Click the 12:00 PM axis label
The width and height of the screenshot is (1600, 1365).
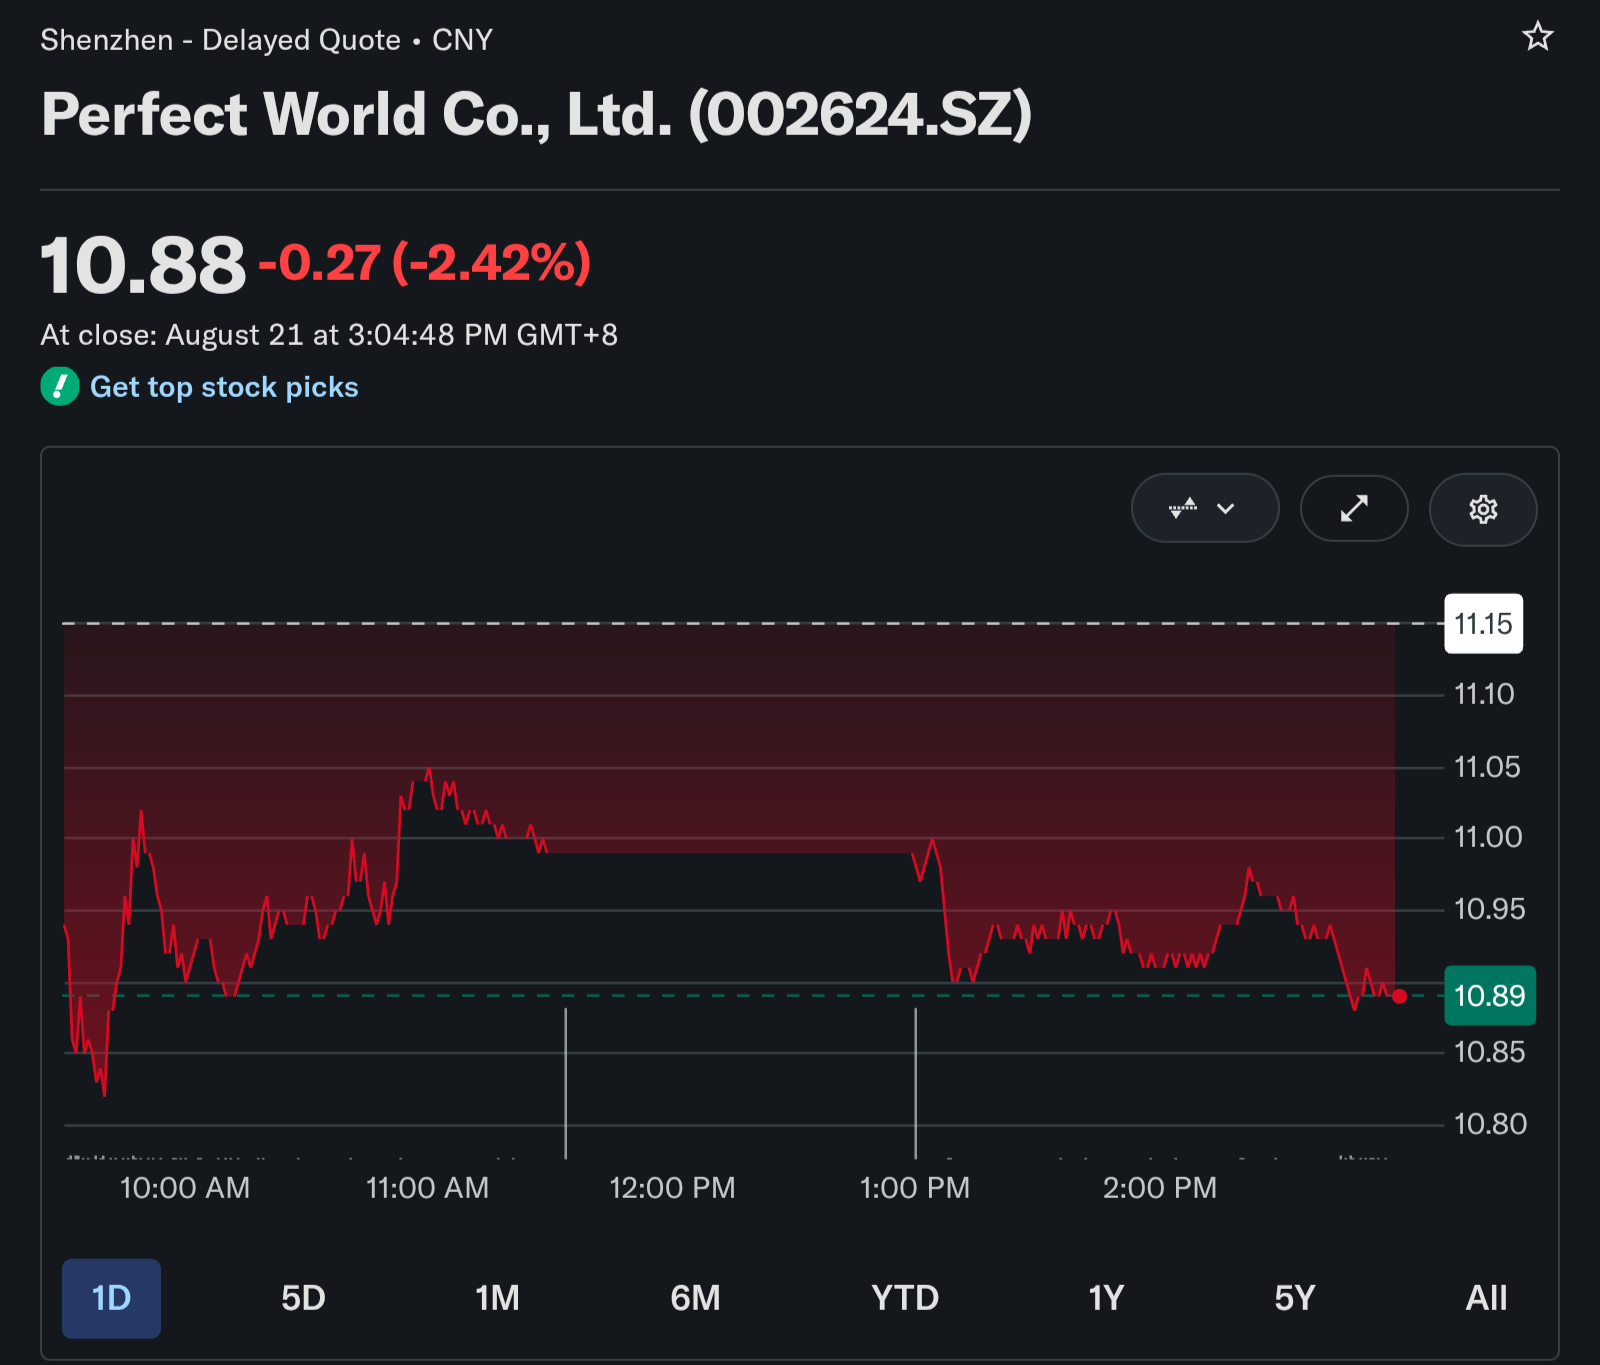click(x=672, y=1188)
